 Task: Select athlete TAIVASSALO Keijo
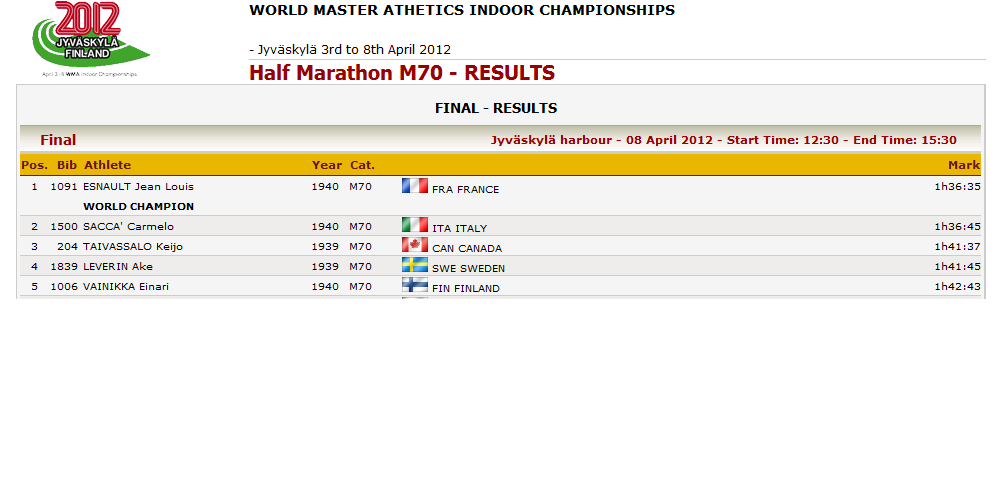133,246
